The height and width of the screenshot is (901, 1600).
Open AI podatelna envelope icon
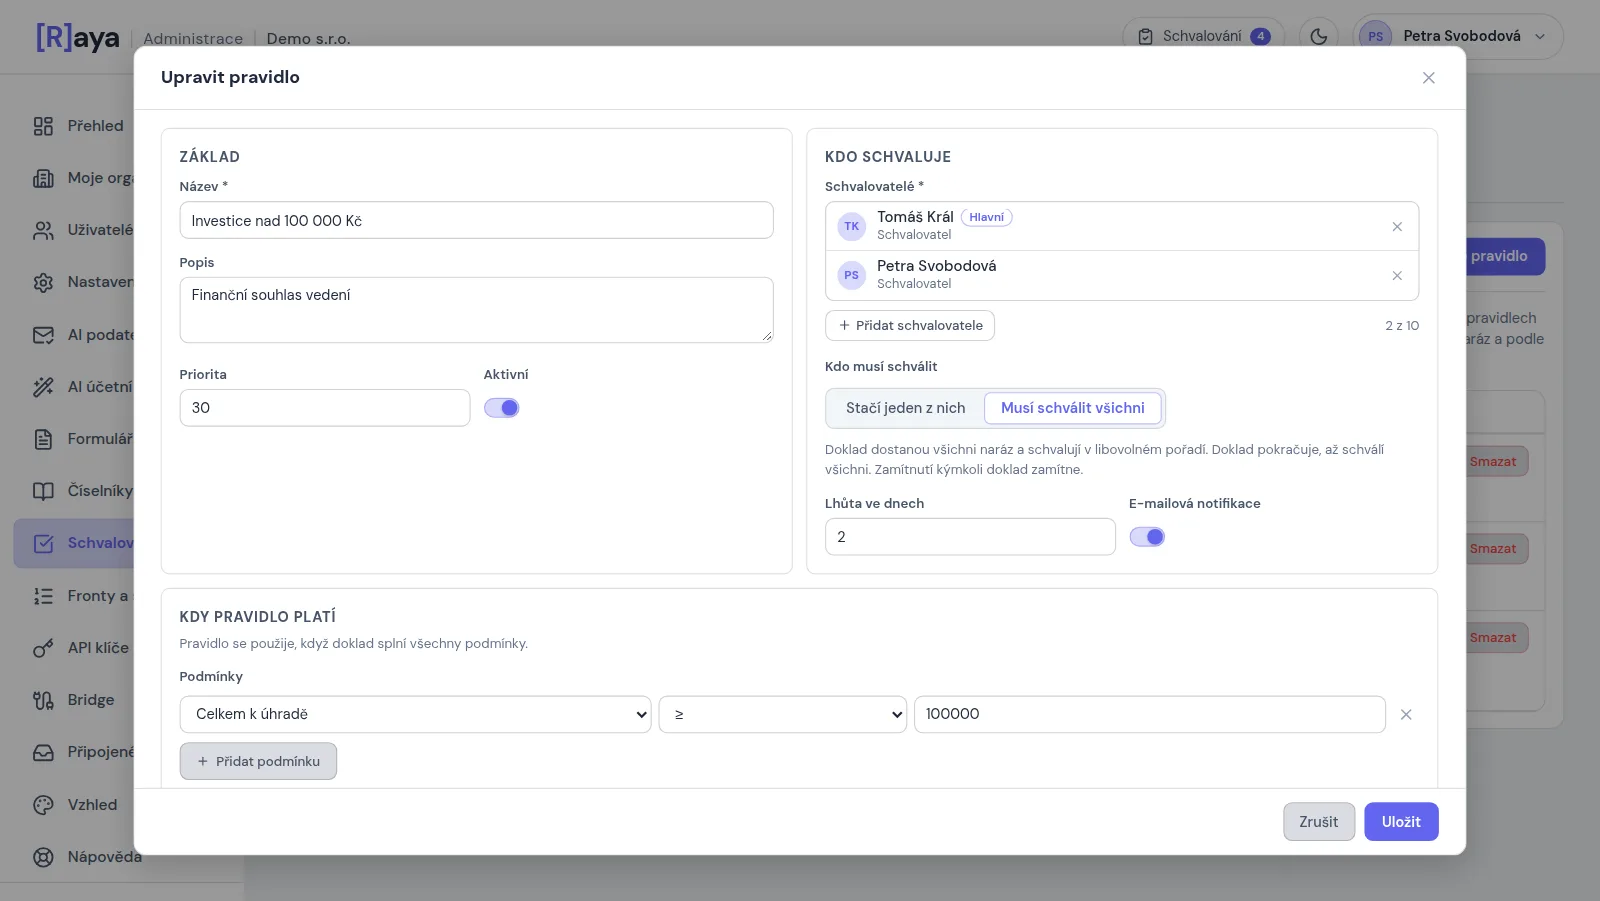tap(43, 335)
